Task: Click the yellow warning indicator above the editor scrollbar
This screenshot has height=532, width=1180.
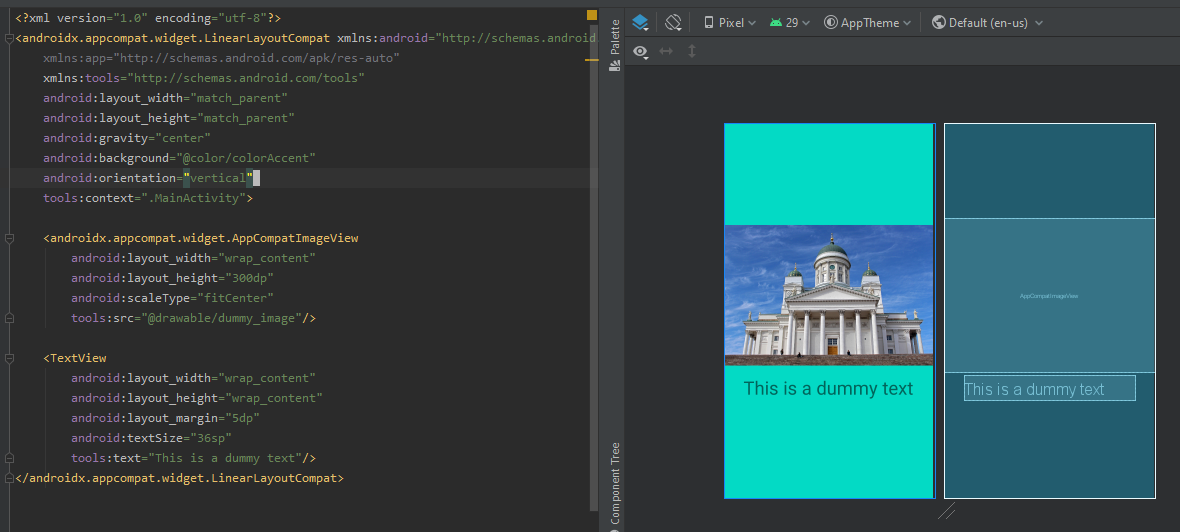Action: (x=592, y=15)
